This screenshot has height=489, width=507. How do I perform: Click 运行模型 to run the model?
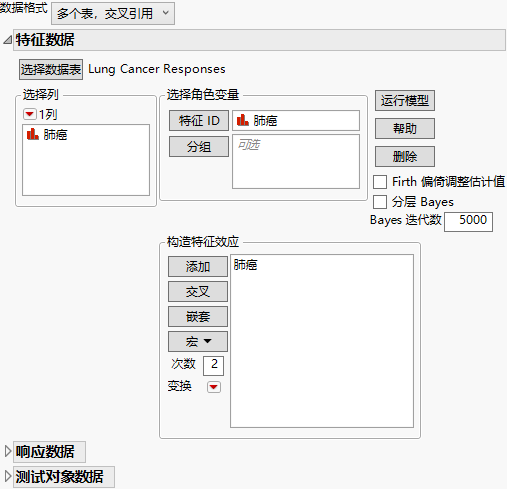pos(405,100)
